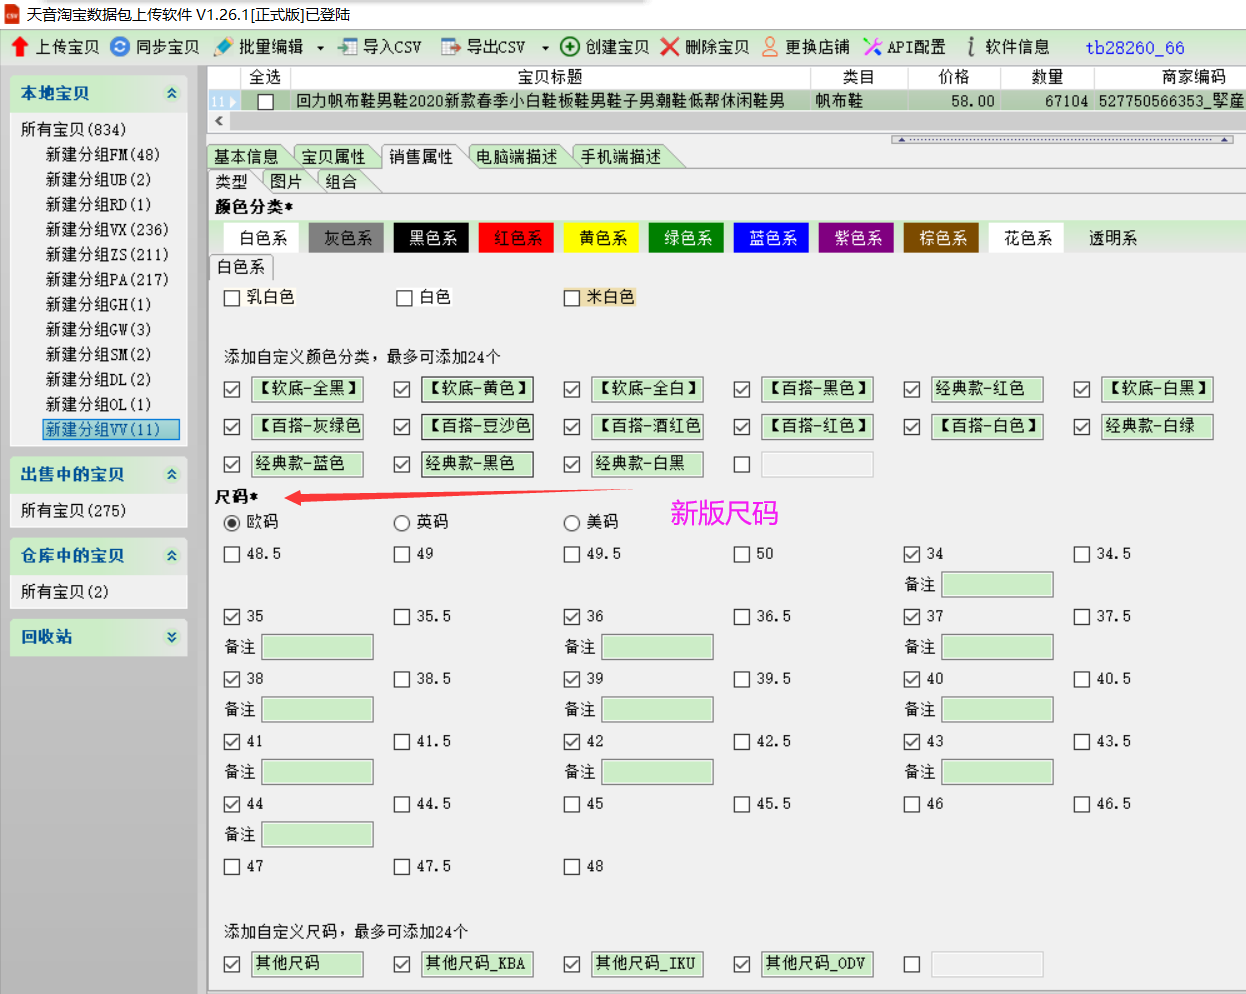Check the 乳白色 color checkbox
Viewport: 1246px width, 994px height.
(232, 298)
